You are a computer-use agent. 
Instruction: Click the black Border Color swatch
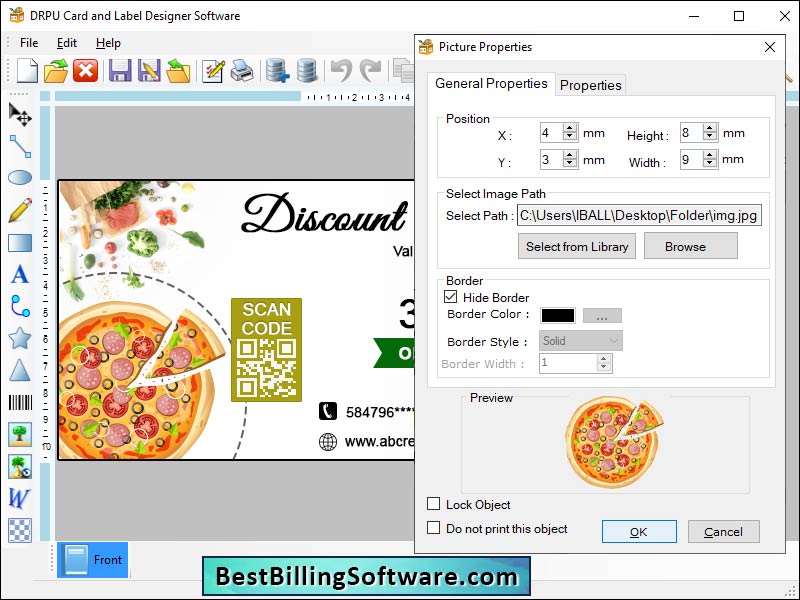pyautogui.click(x=558, y=315)
